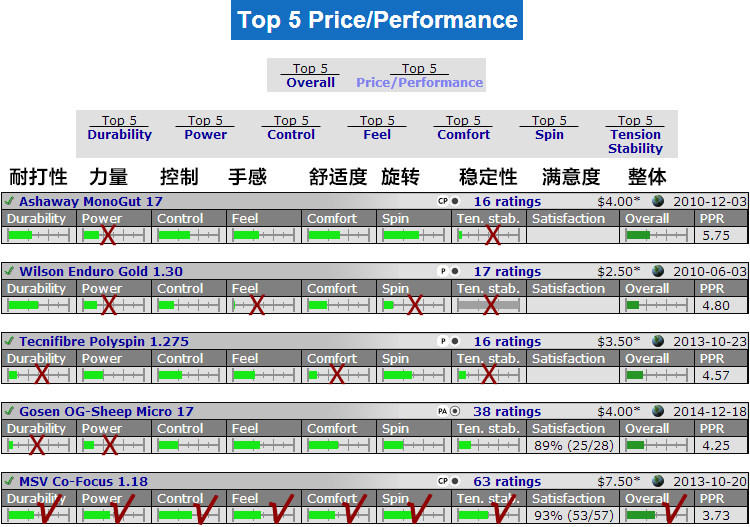Click the round dot icon on Wilson Enduro row
Viewport: 750px width, 527px height.
click(455, 271)
